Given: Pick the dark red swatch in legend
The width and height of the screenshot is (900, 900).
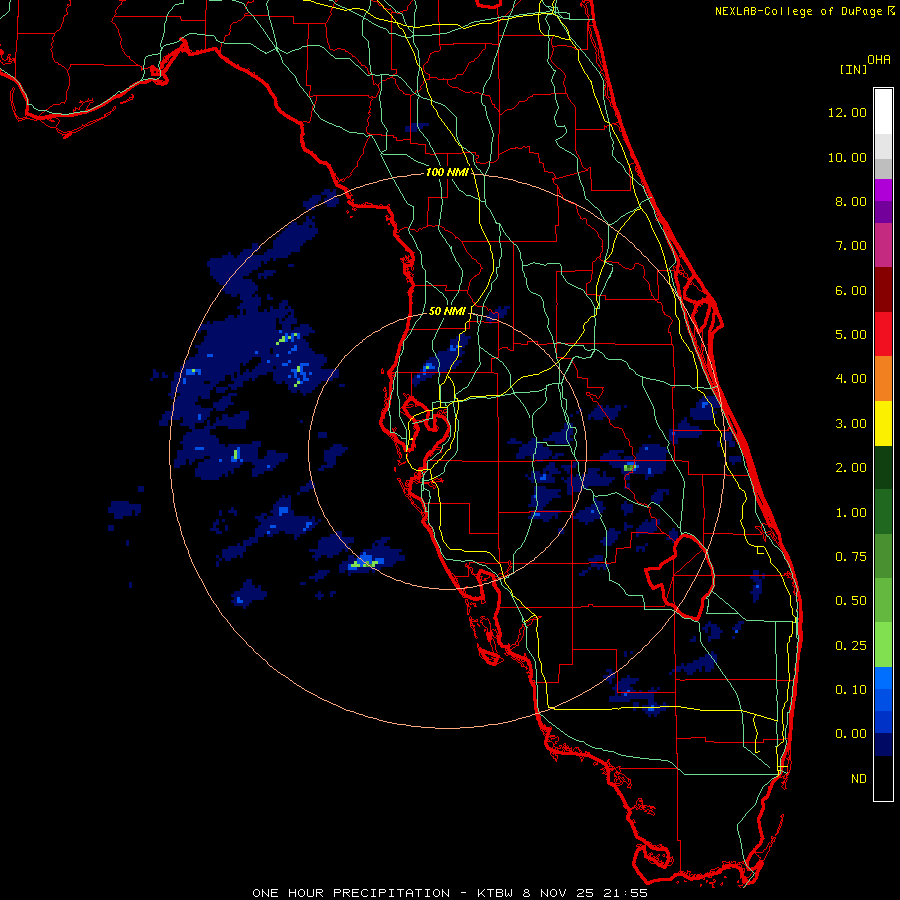Looking at the screenshot, I should [883, 290].
